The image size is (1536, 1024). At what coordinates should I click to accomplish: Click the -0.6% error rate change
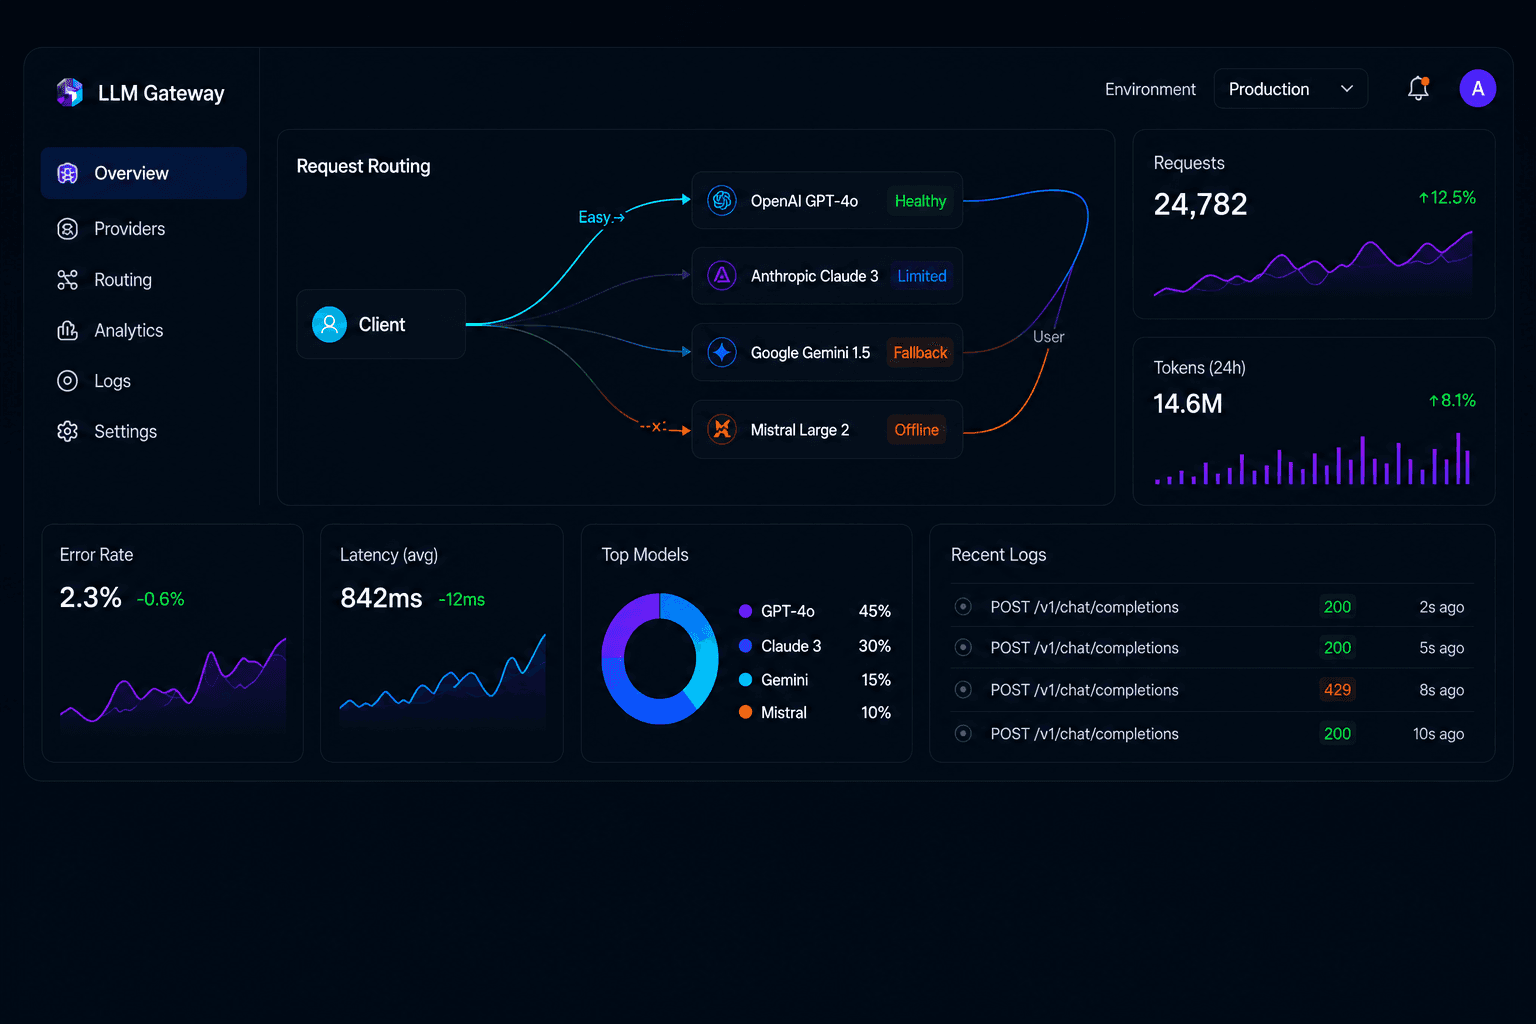pos(160,599)
